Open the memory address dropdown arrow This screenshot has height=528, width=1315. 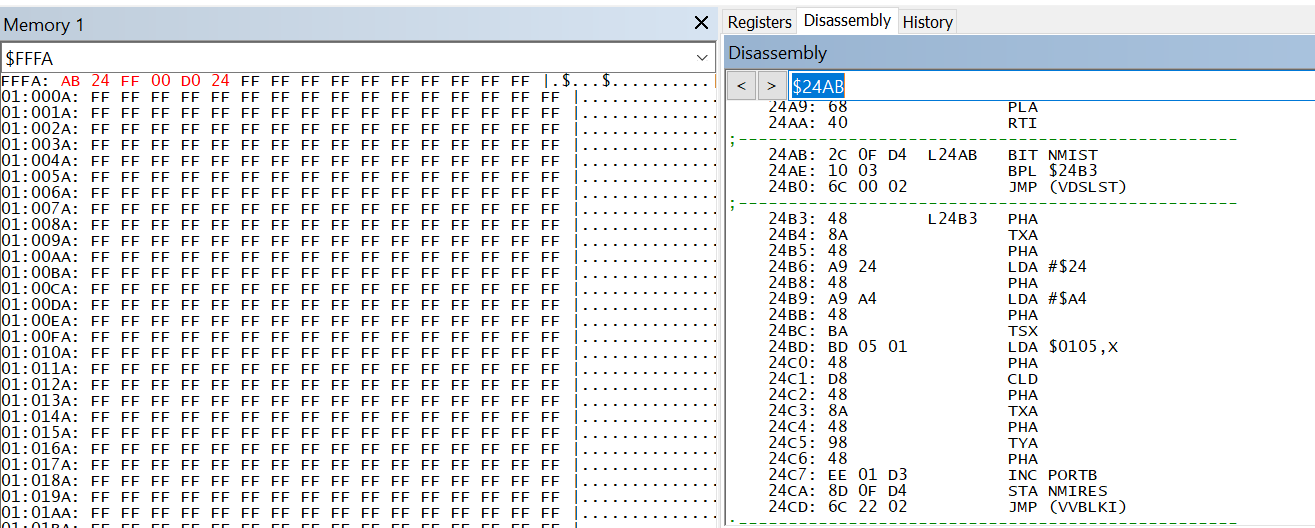702,59
